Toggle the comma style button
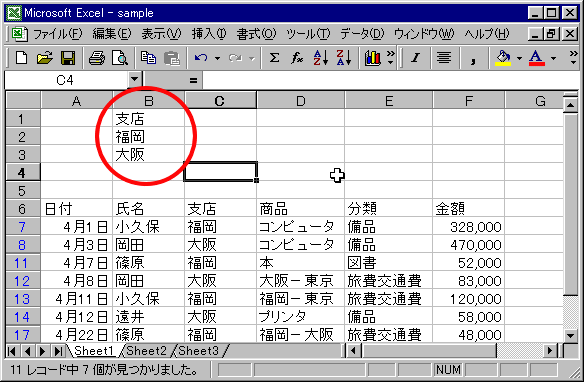Screen dimensions: 584x382 coord(473,58)
